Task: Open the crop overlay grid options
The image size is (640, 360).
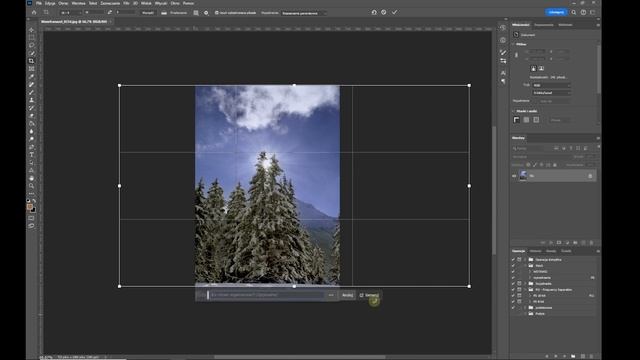Action: (196, 13)
